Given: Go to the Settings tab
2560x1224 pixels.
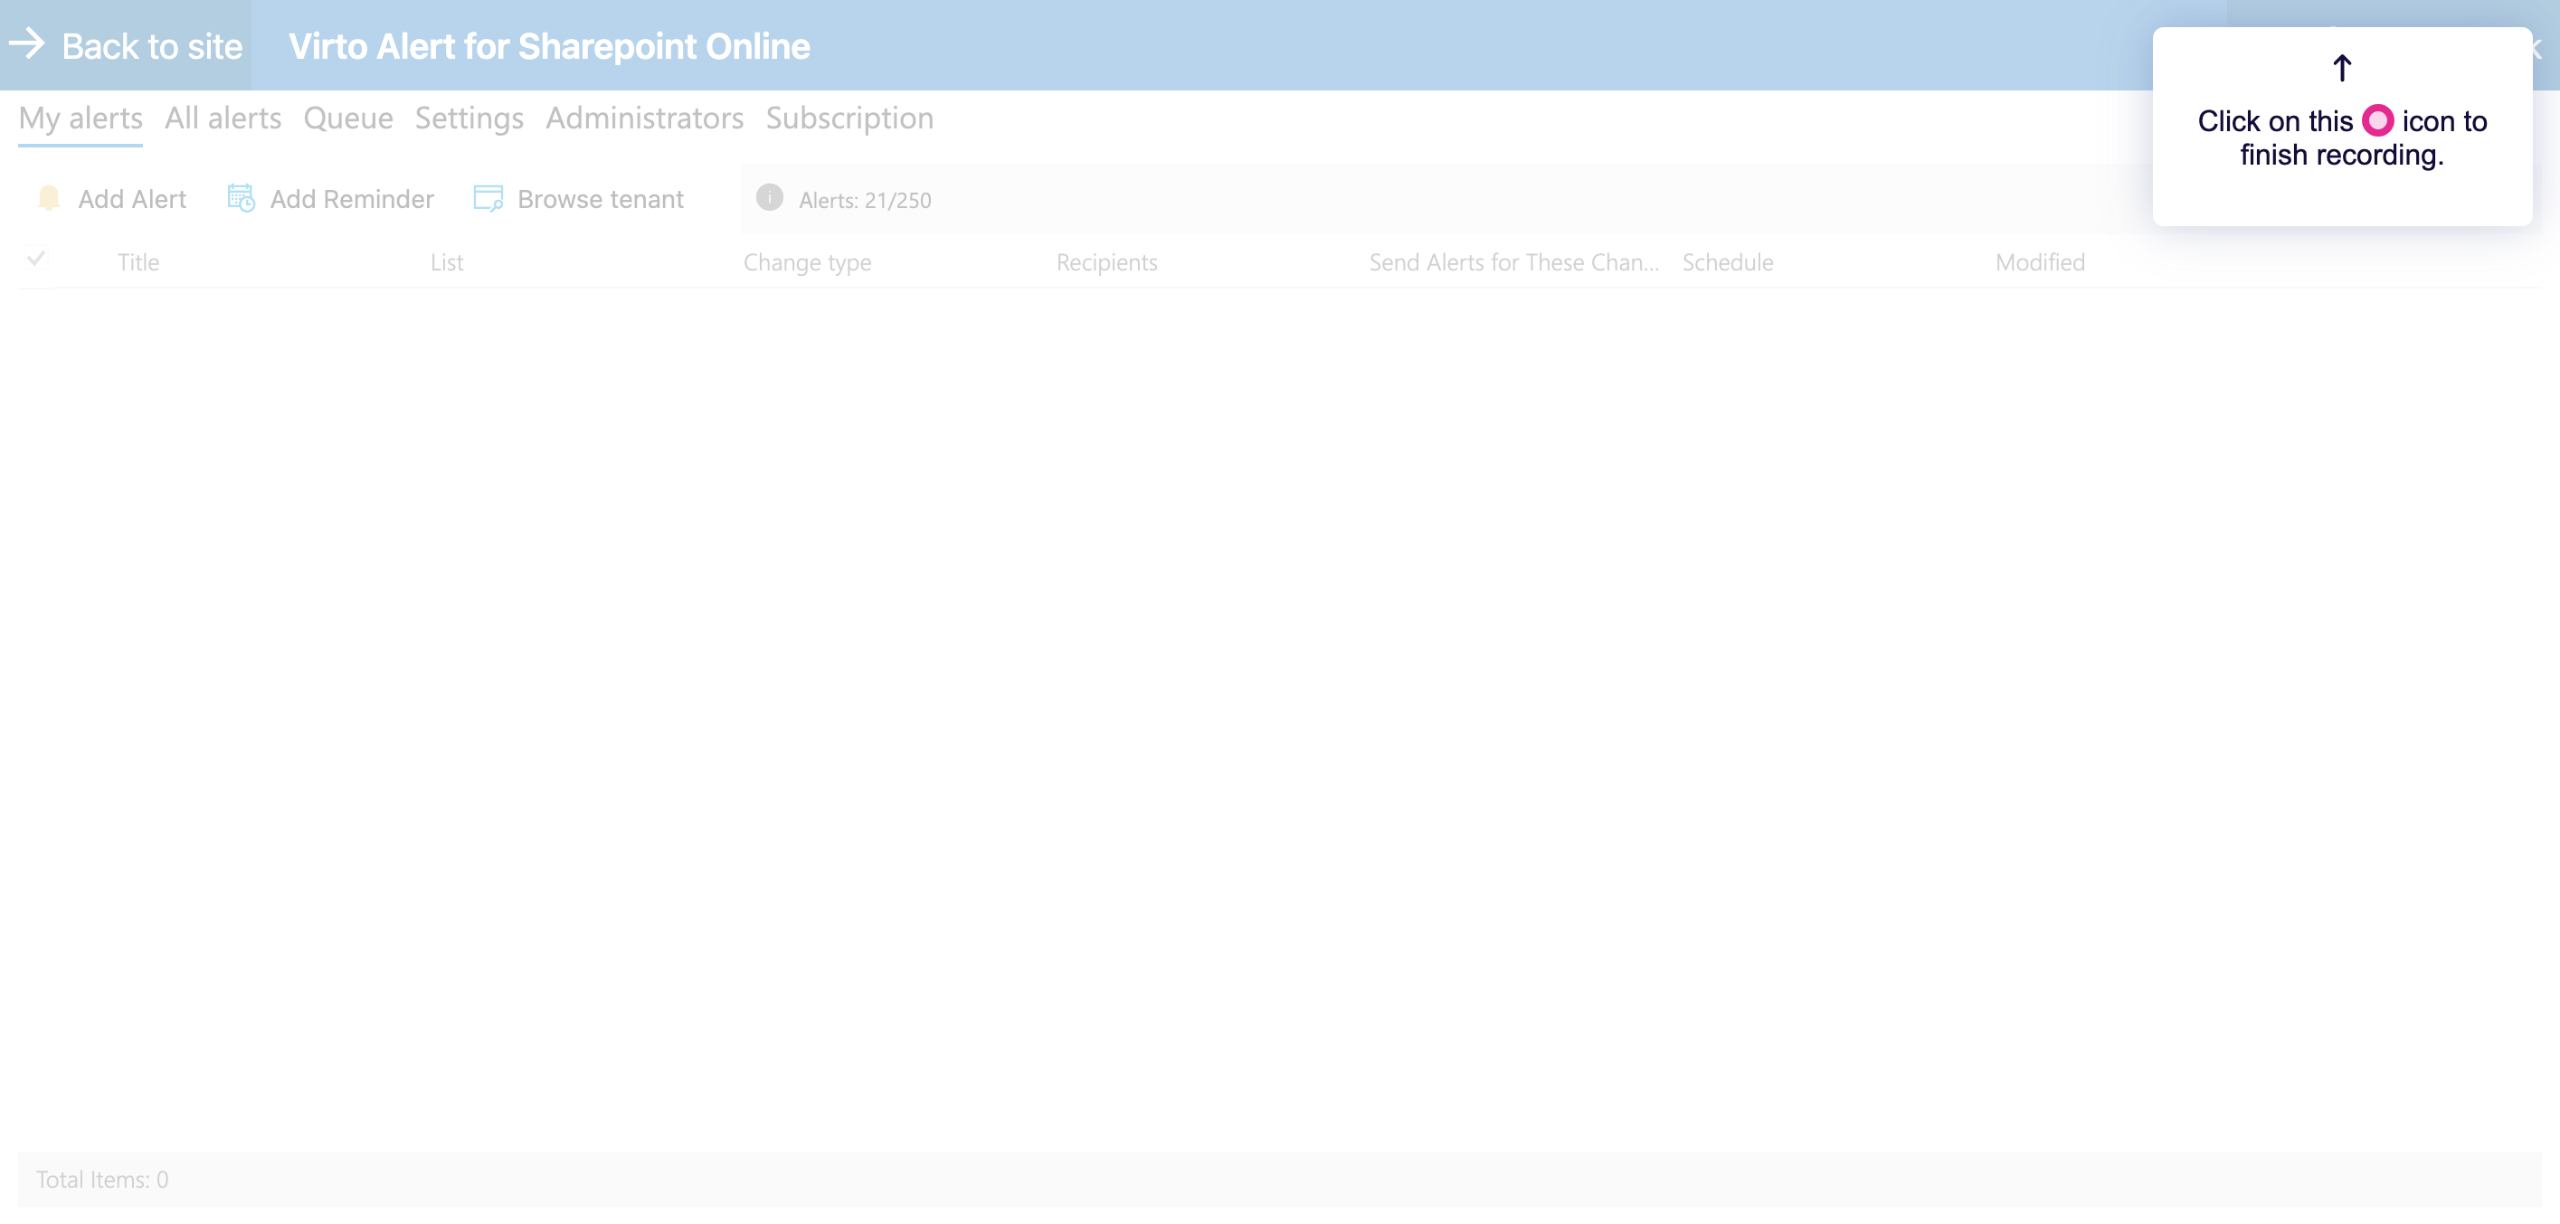Looking at the screenshot, I should (x=469, y=118).
